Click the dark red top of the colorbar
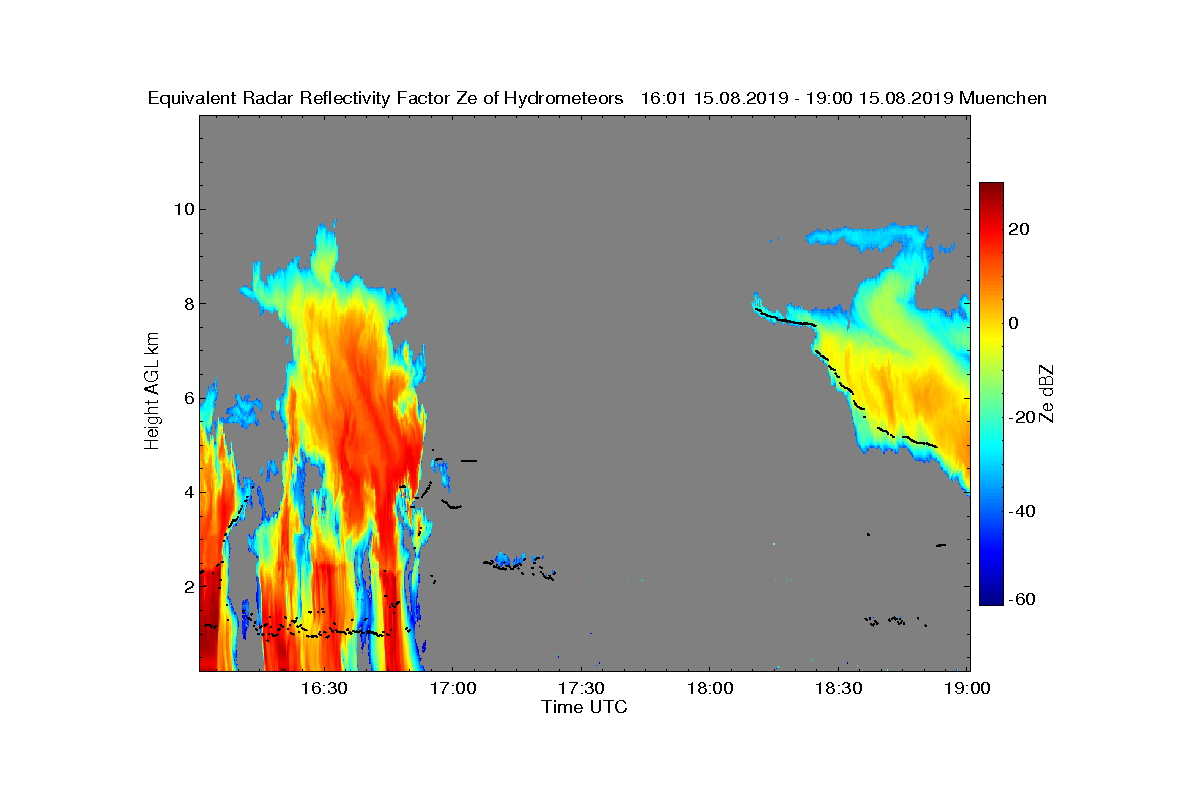Viewport: 1200px width, 800px height. pyautogui.click(x=991, y=190)
